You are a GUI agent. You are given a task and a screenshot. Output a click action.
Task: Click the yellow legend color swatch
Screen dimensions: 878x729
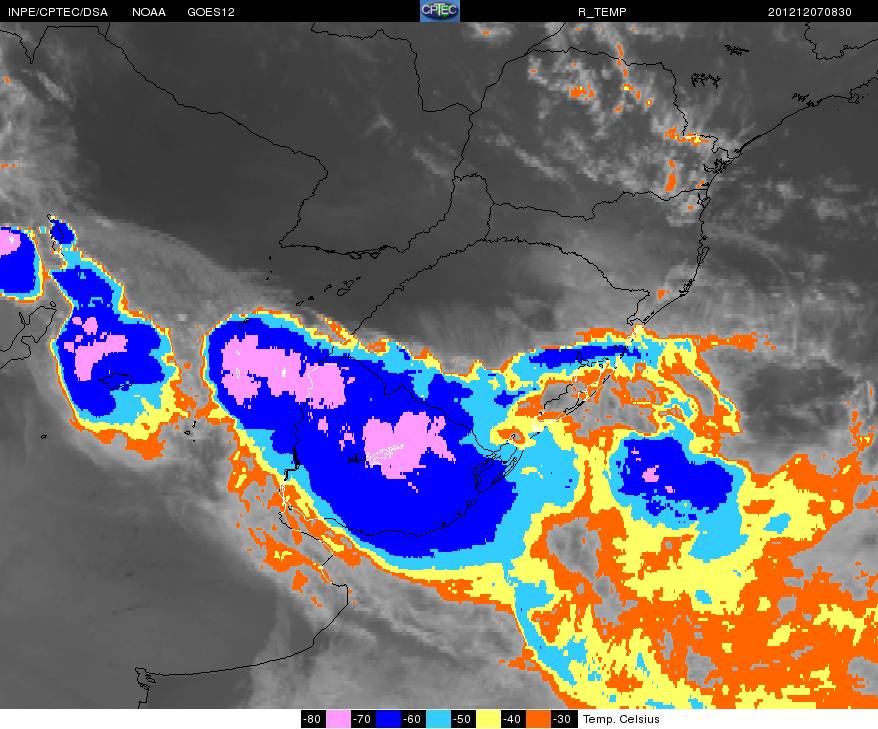488,719
